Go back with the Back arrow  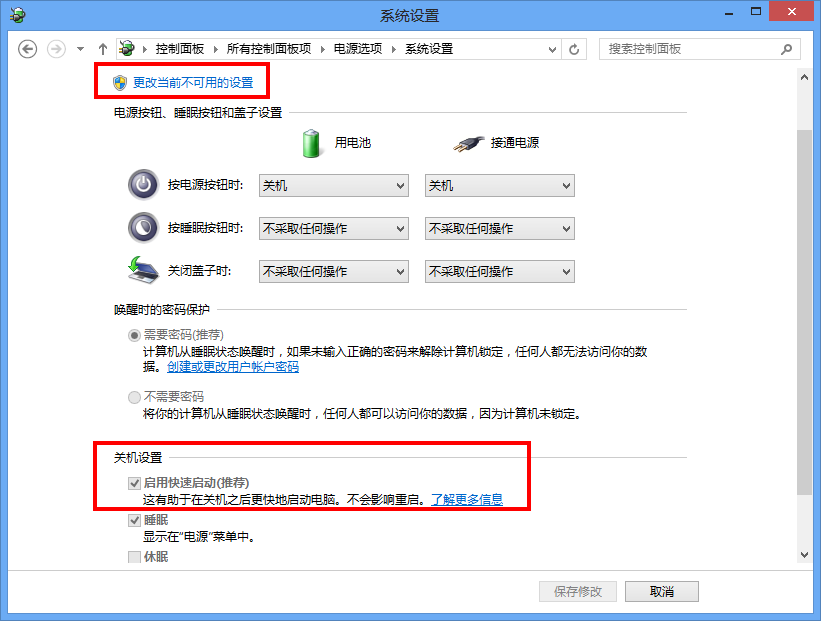click(27, 49)
